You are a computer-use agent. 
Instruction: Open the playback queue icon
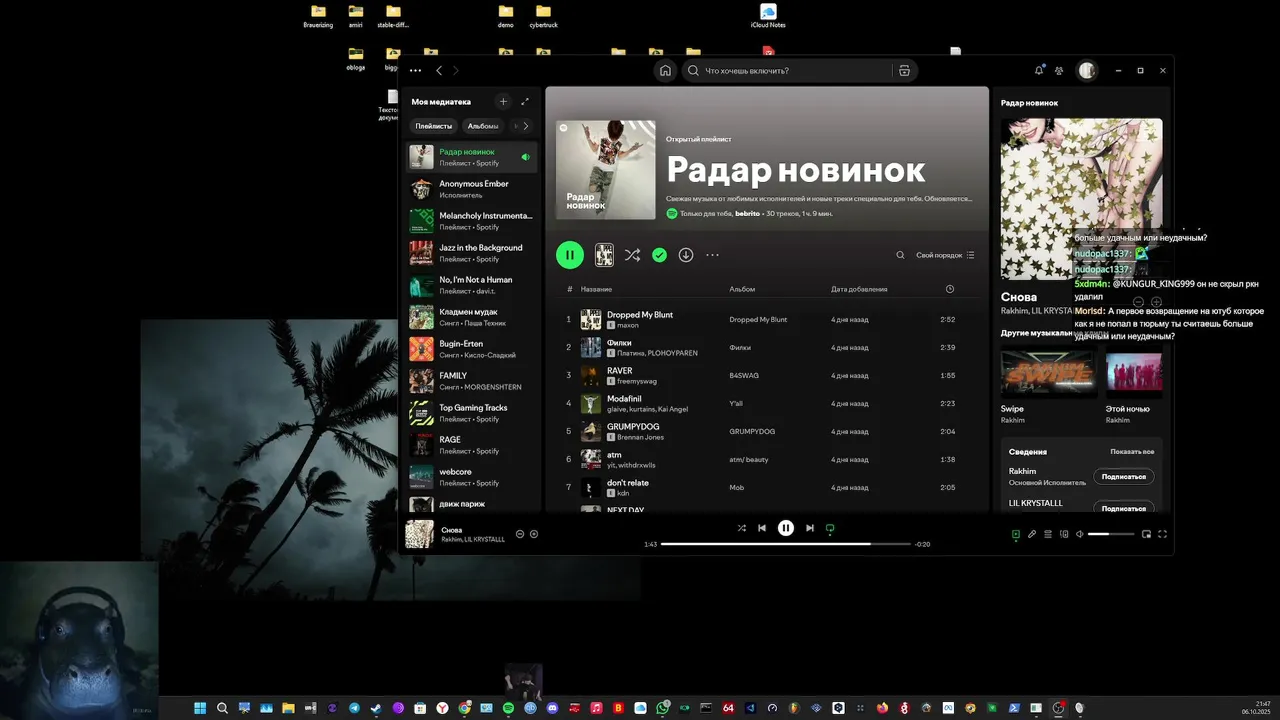click(1048, 534)
